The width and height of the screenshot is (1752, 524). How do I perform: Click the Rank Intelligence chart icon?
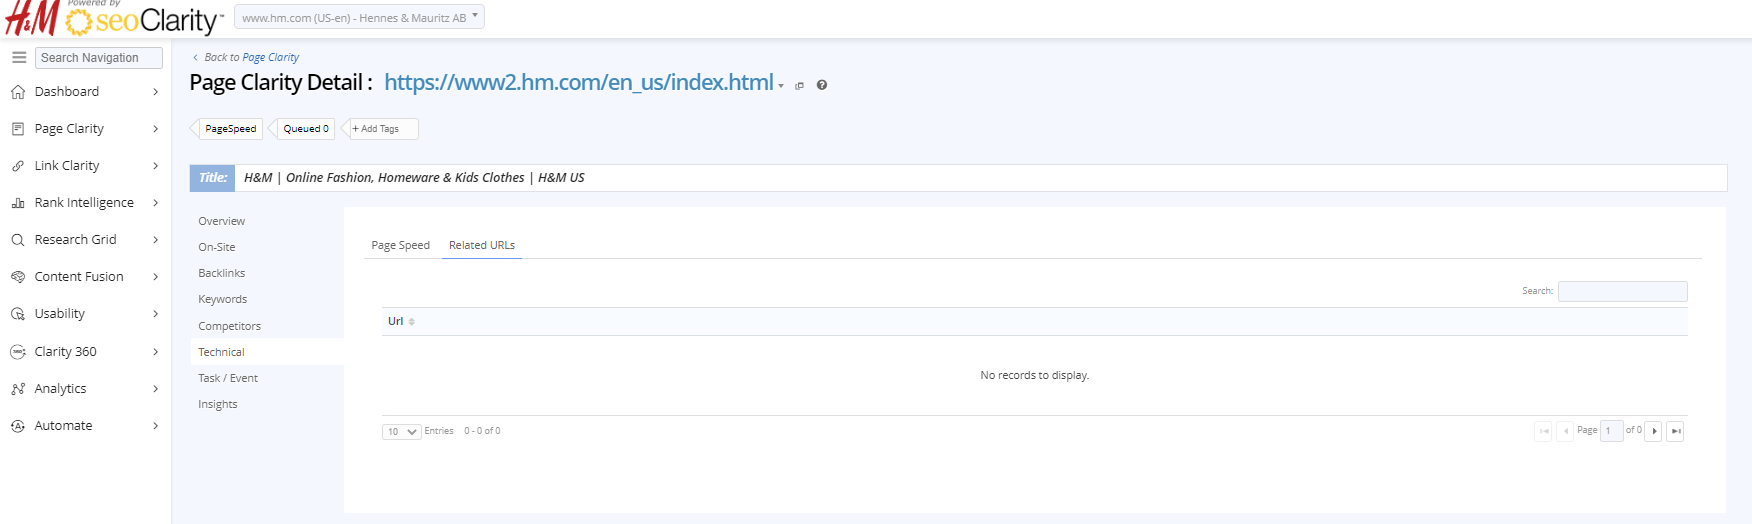[18, 203]
